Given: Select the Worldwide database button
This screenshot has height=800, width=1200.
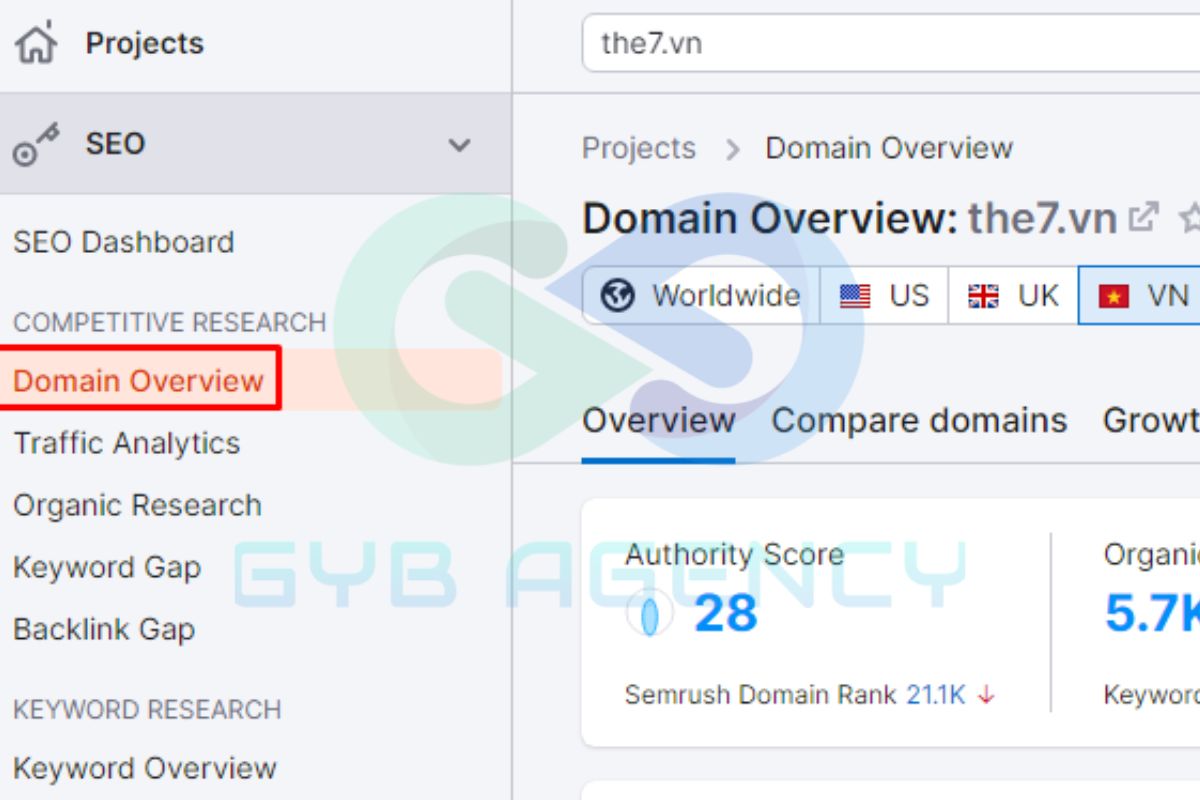Looking at the screenshot, I should point(701,296).
